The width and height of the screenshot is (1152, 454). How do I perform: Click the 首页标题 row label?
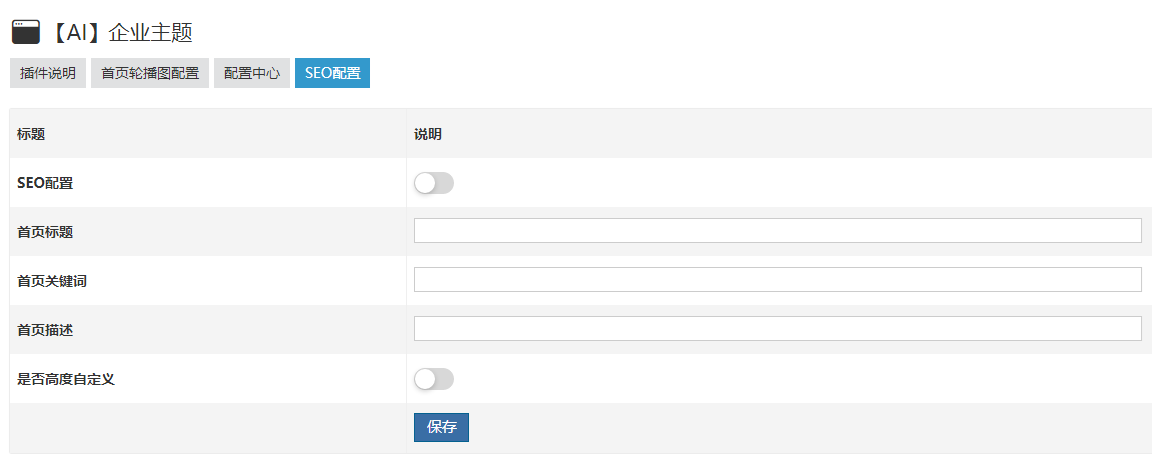(x=45, y=232)
